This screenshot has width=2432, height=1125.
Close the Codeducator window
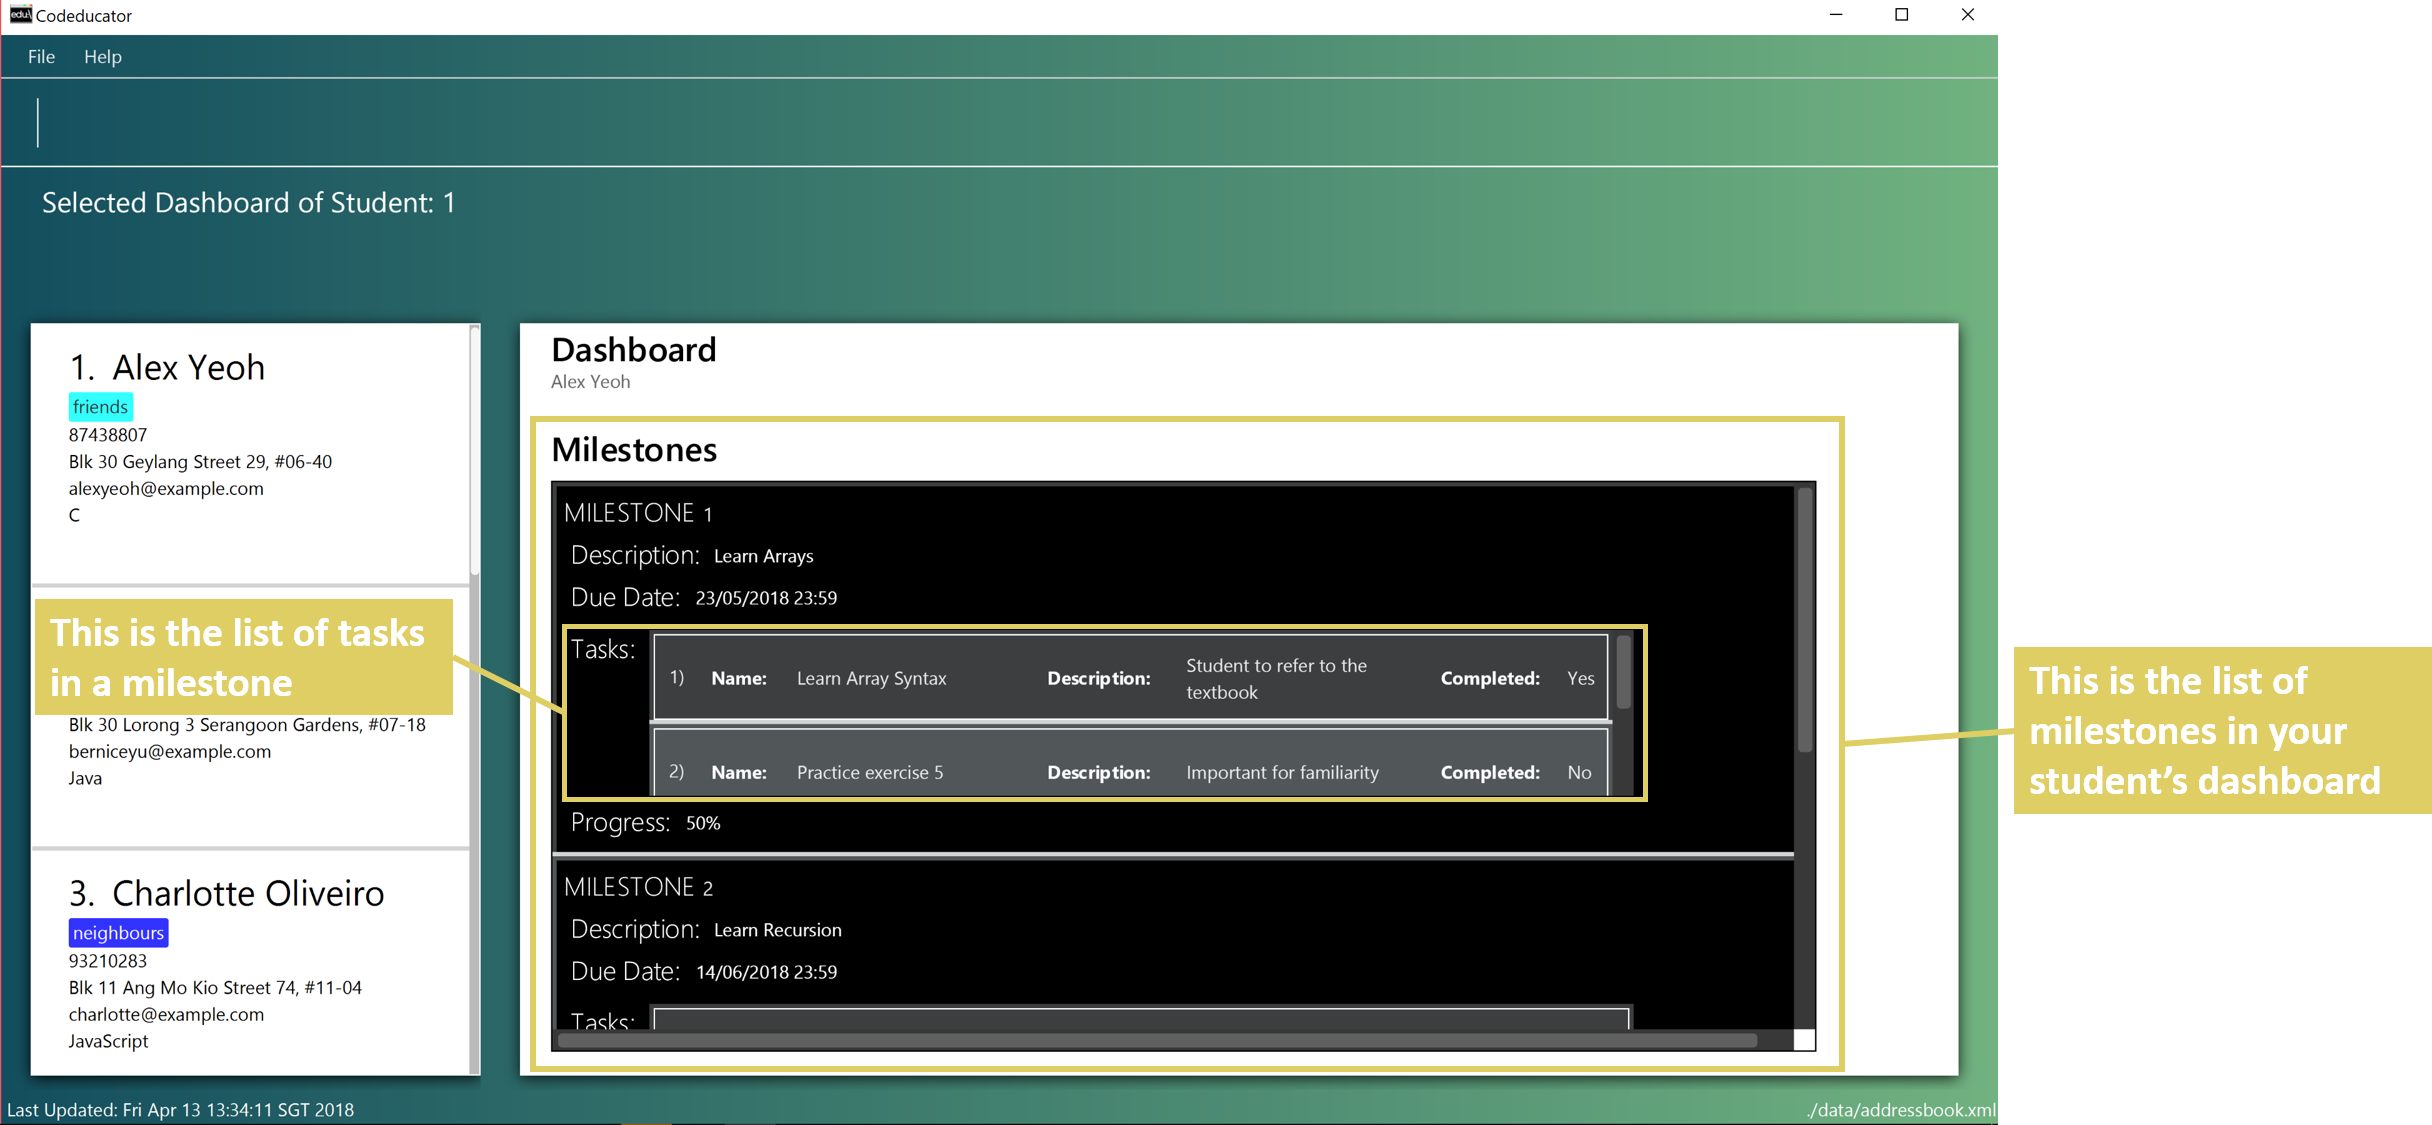1967,15
